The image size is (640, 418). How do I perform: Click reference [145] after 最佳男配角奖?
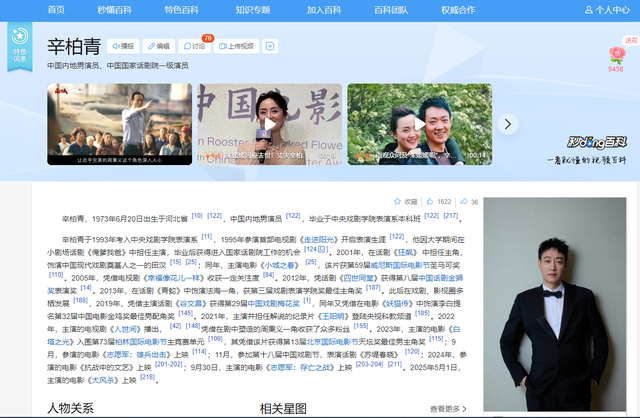click(186, 313)
